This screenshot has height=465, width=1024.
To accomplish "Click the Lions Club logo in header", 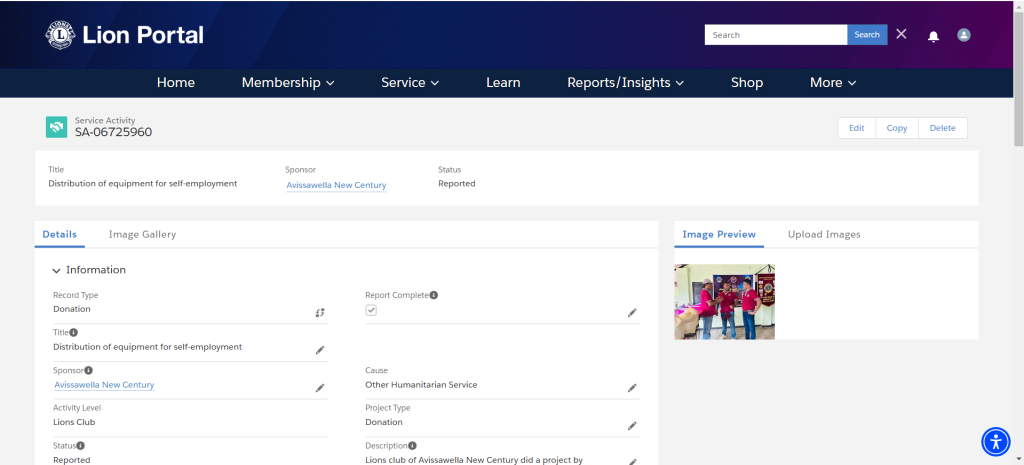I will (60, 35).
